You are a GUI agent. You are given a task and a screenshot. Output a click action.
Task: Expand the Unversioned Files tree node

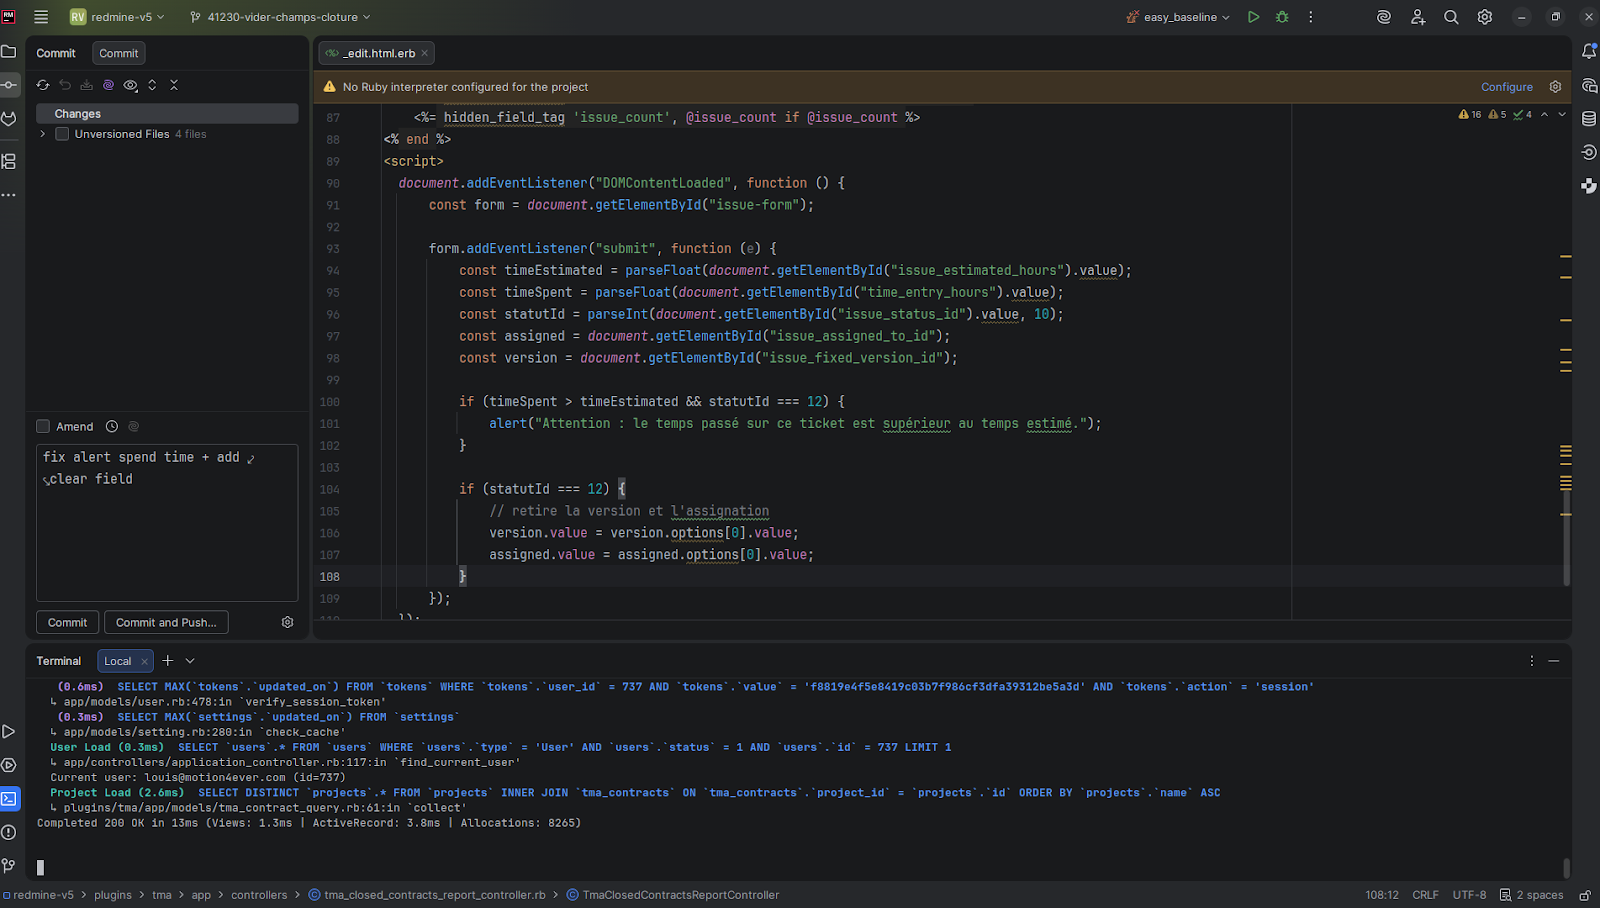pyautogui.click(x=42, y=134)
